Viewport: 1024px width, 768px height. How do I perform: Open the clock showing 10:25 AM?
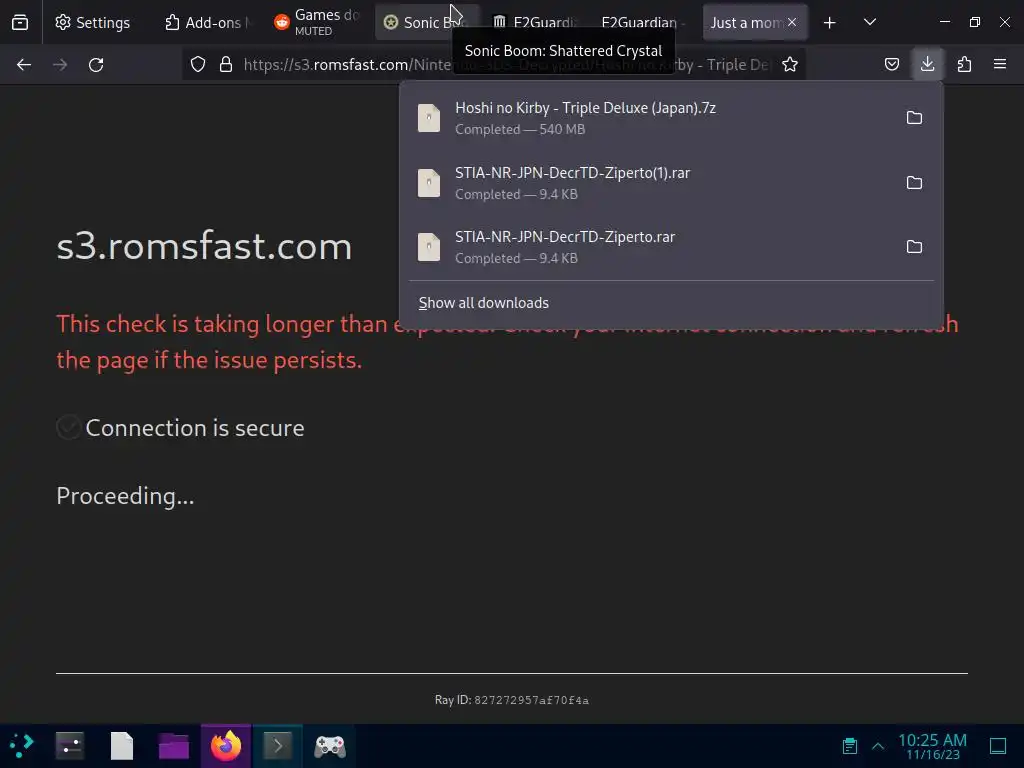pyautogui.click(x=933, y=746)
